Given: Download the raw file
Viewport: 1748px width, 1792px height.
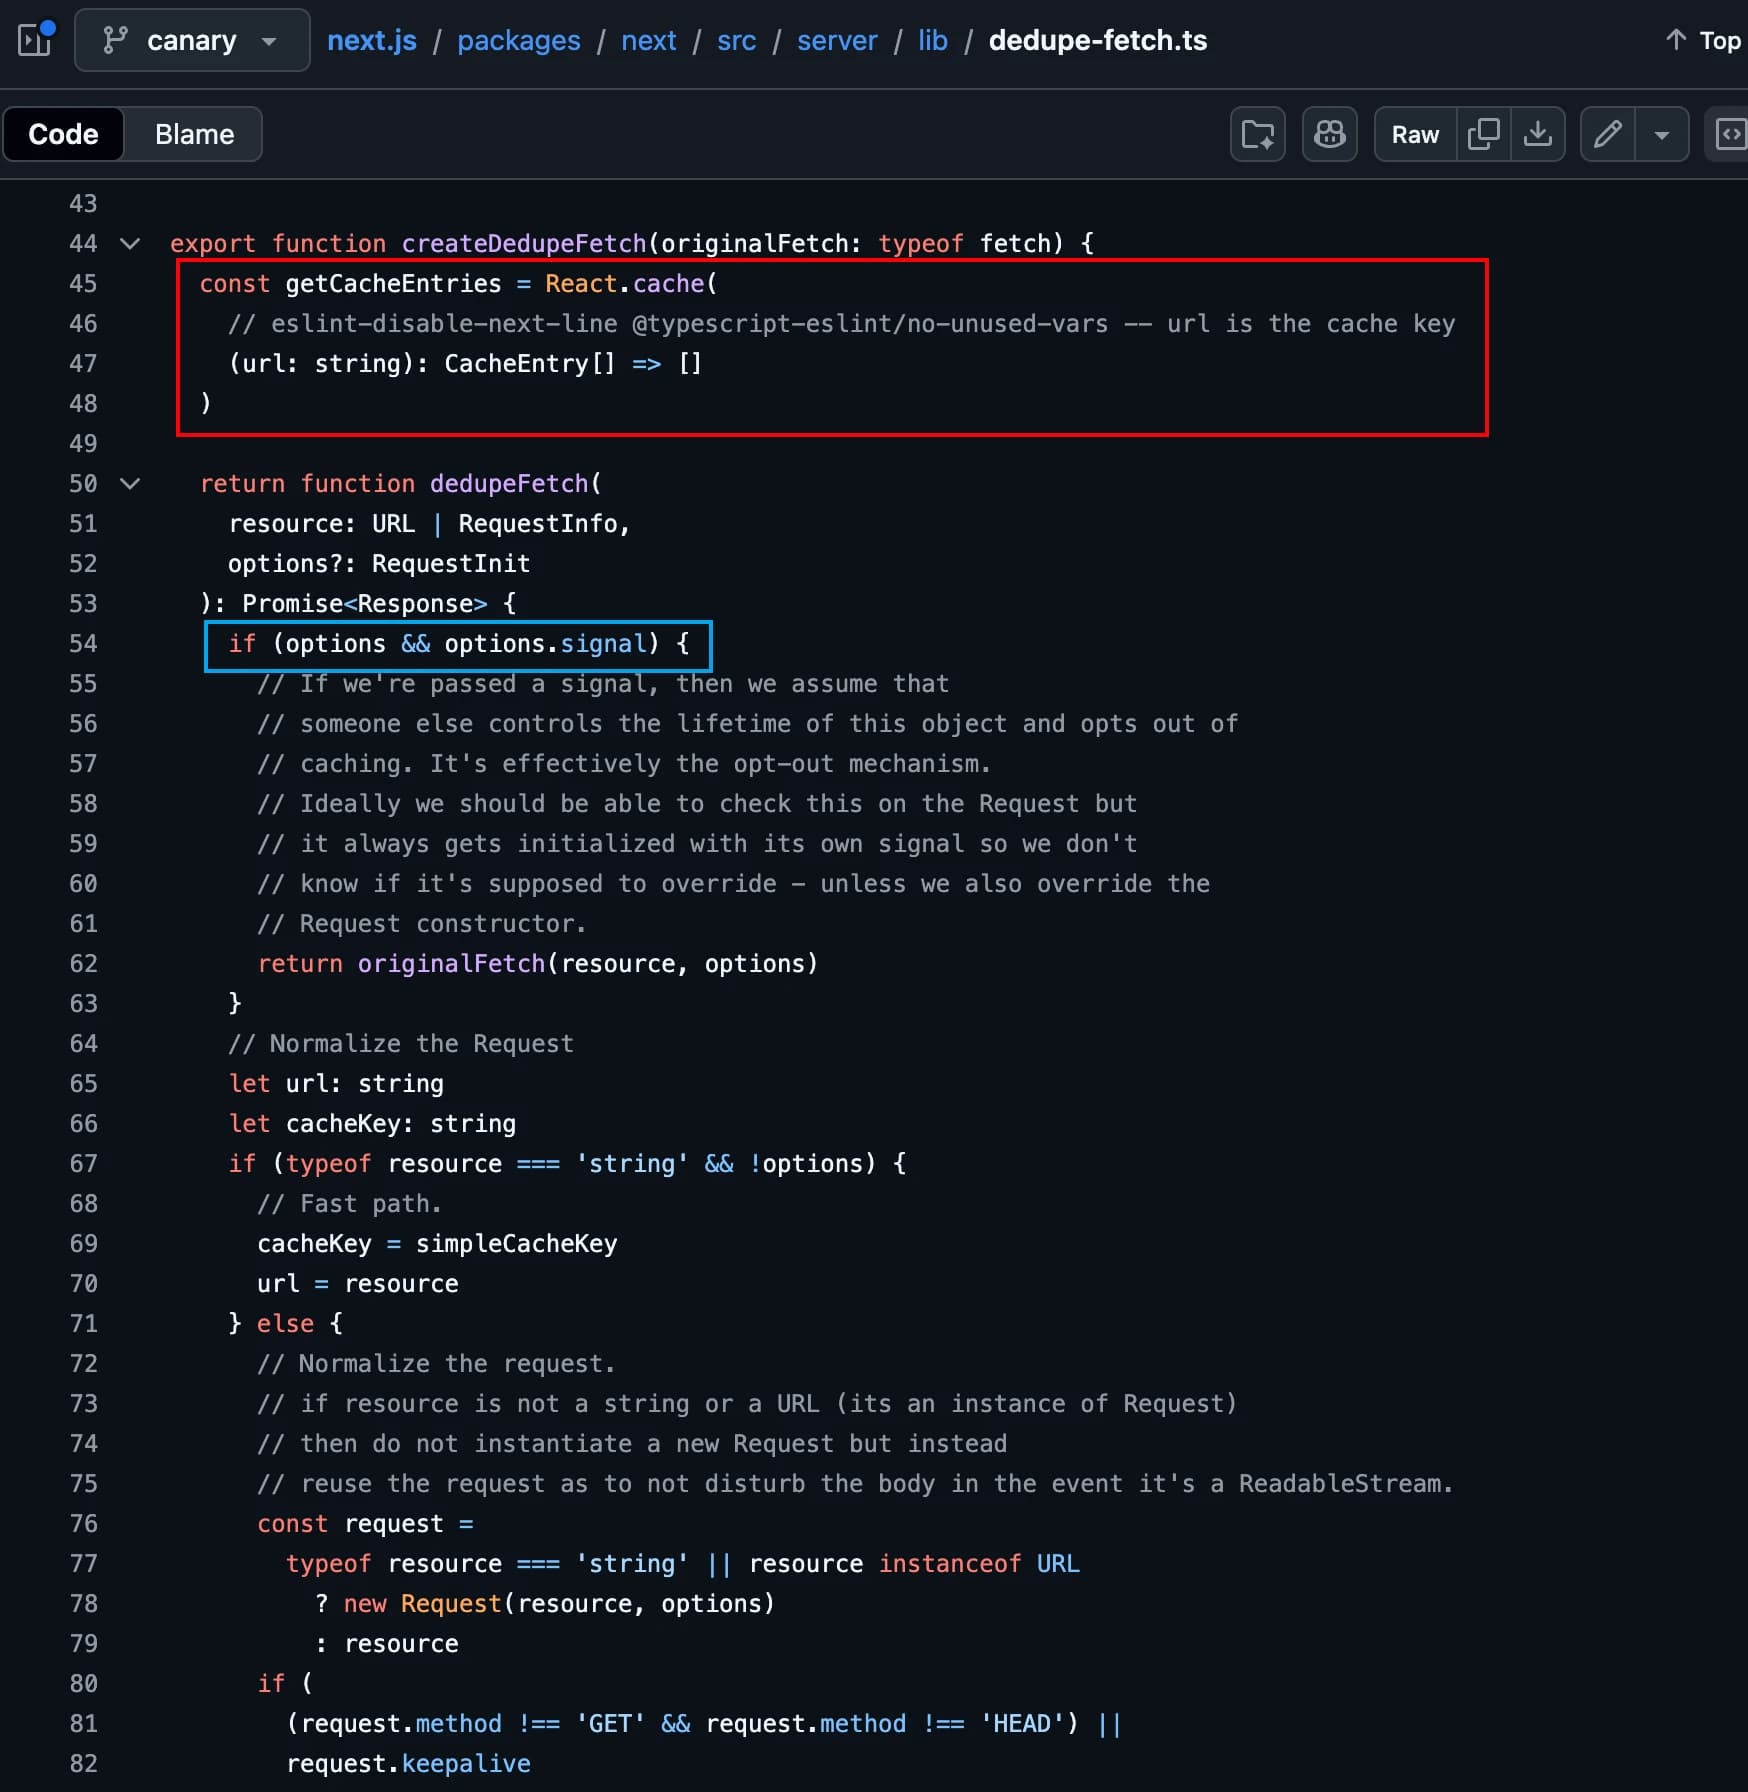Looking at the screenshot, I should pyautogui.click(x=1539, y=133).
